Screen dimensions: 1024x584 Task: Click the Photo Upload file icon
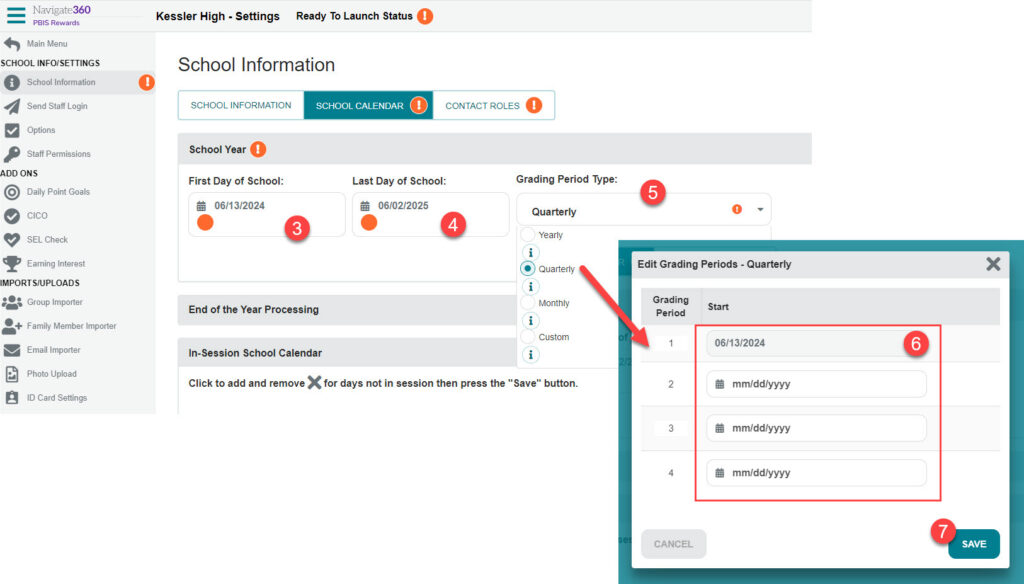pyautogui.click(x=12, y=374)
